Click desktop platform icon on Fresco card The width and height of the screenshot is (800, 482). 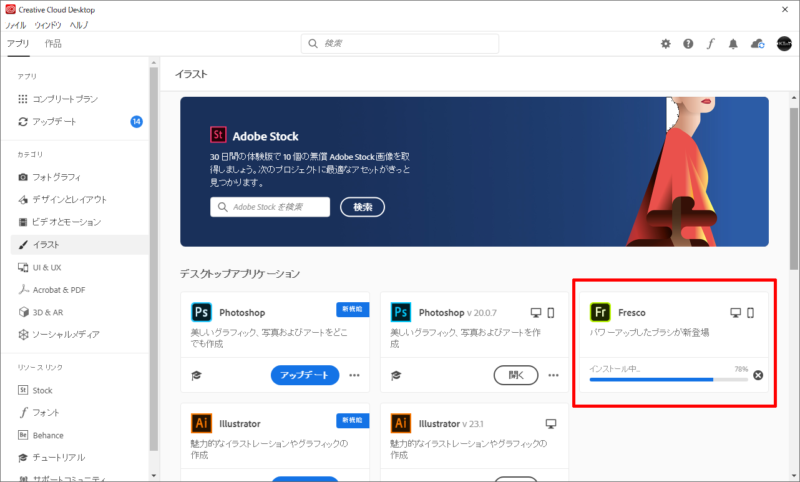[735, 313]
